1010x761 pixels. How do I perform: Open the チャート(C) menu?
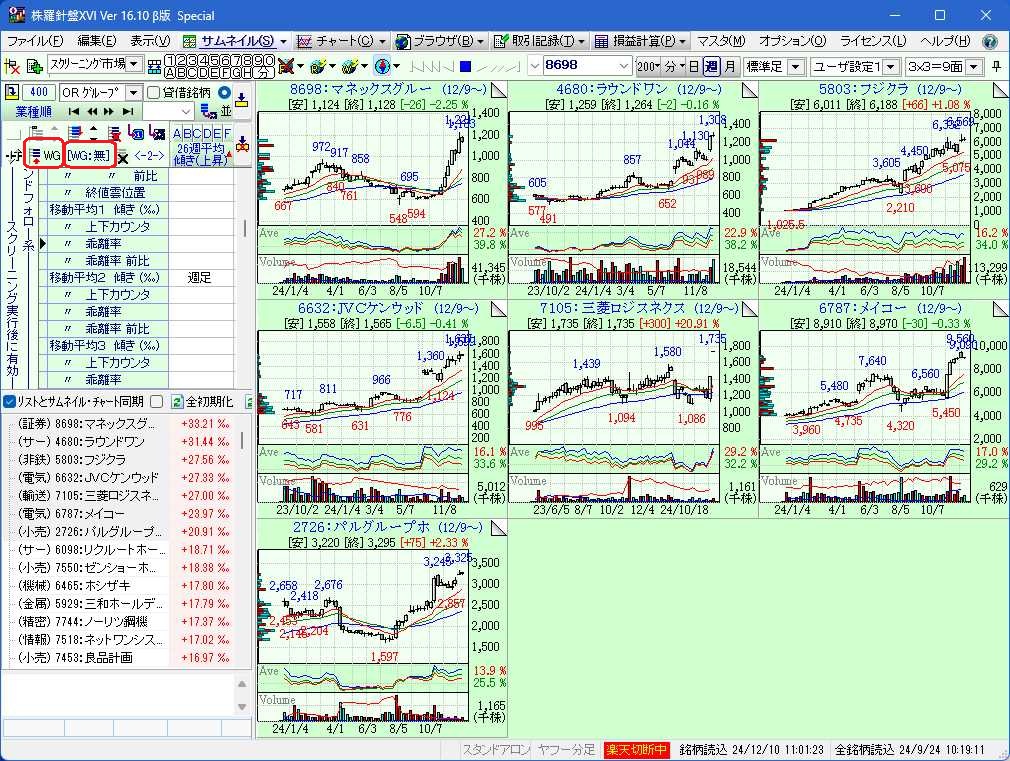tap(341, 41)
